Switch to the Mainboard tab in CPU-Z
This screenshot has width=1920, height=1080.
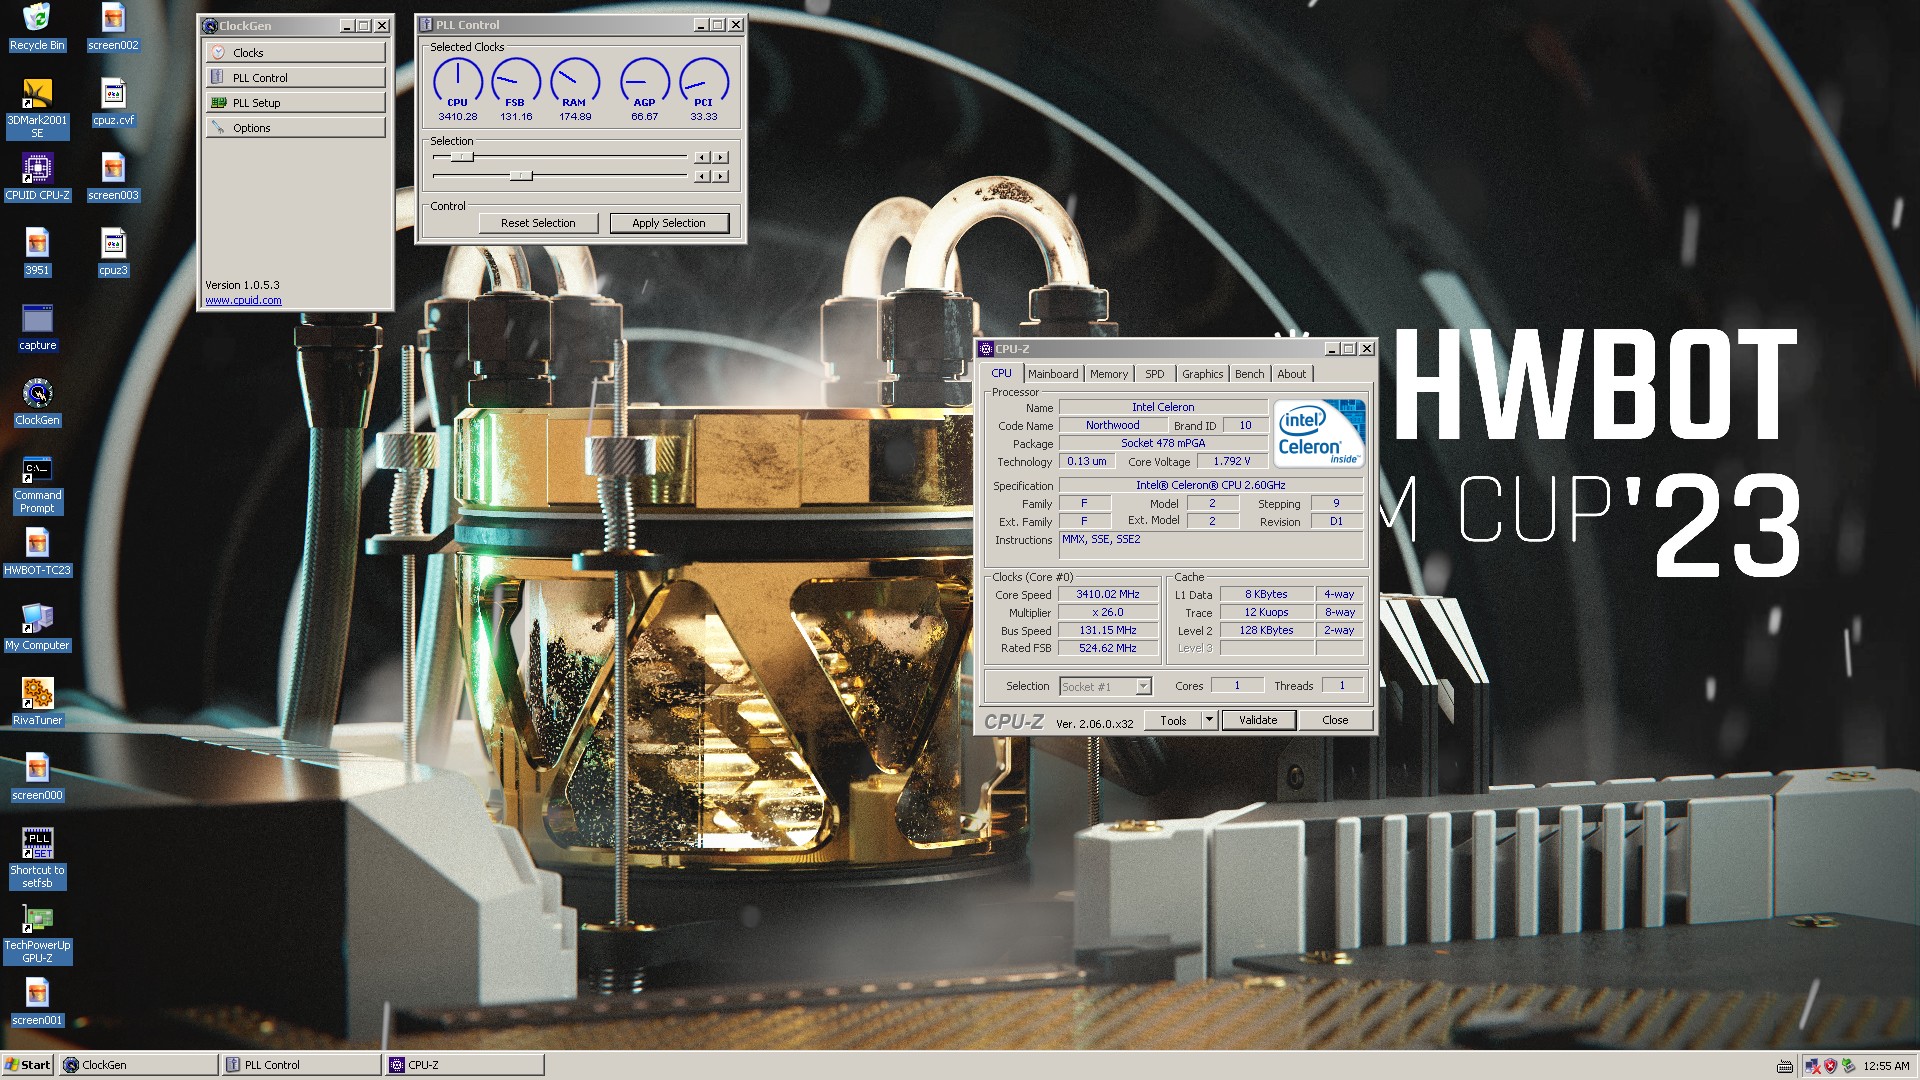click(x=1053, y=374)
